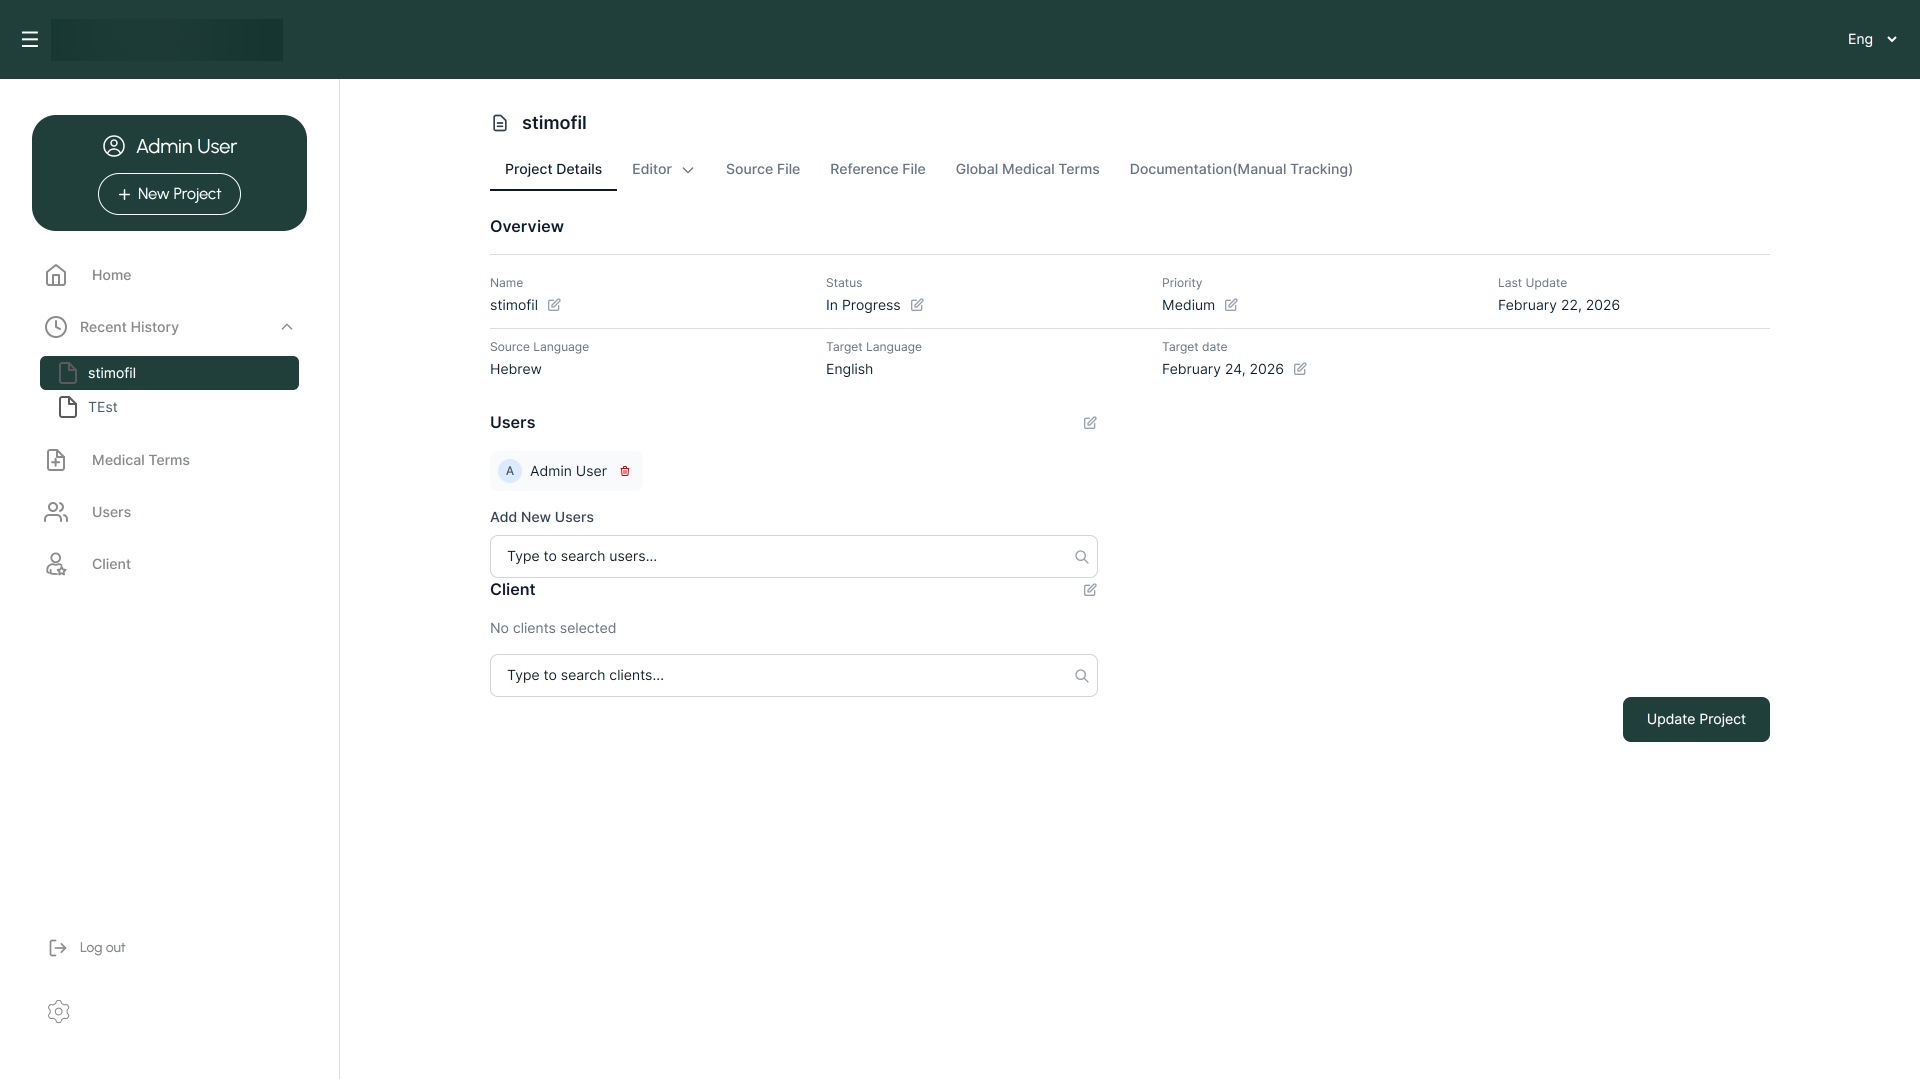Switch to the Source File tab
This screenshot has height=1079, width=1920.
click(763, 169)
